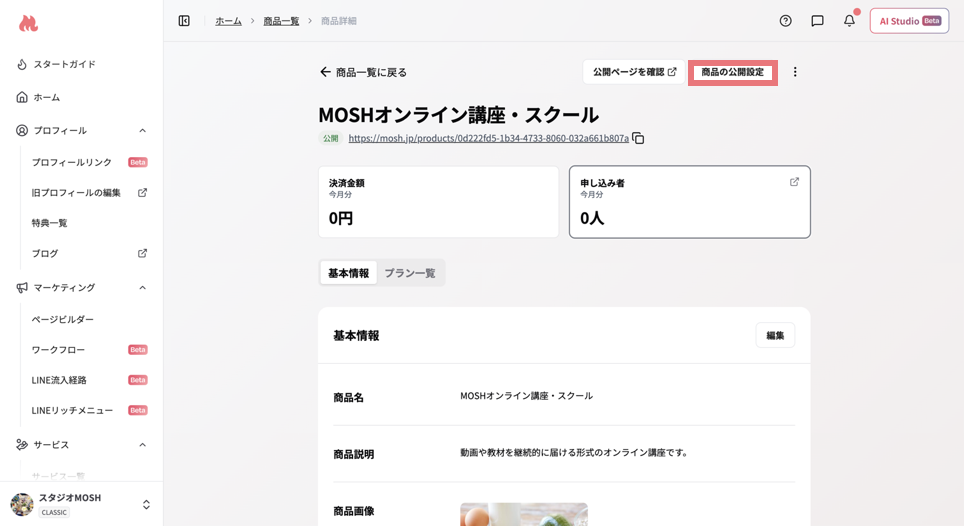Click the サービス icon in the sidebar

22,444
